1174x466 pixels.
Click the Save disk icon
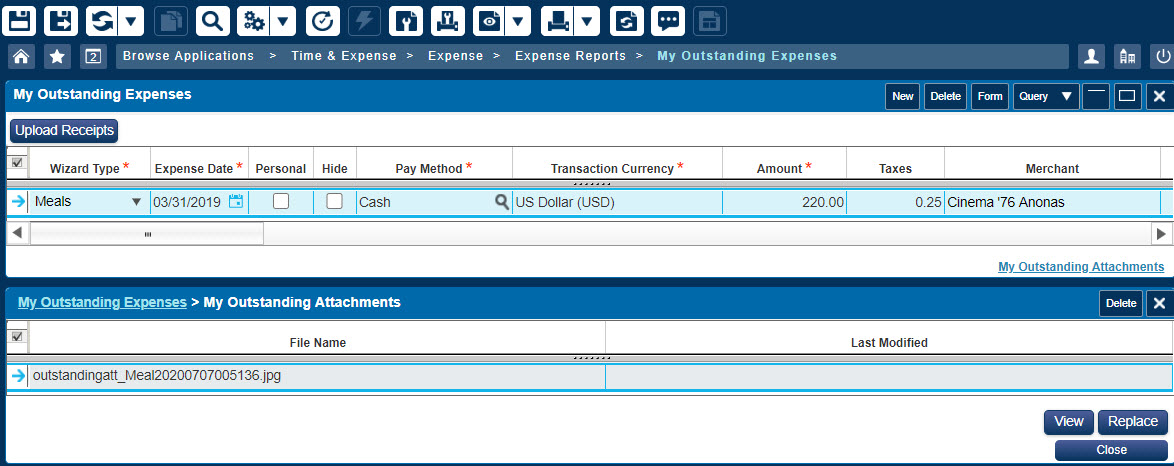click(x=22, y=20)
